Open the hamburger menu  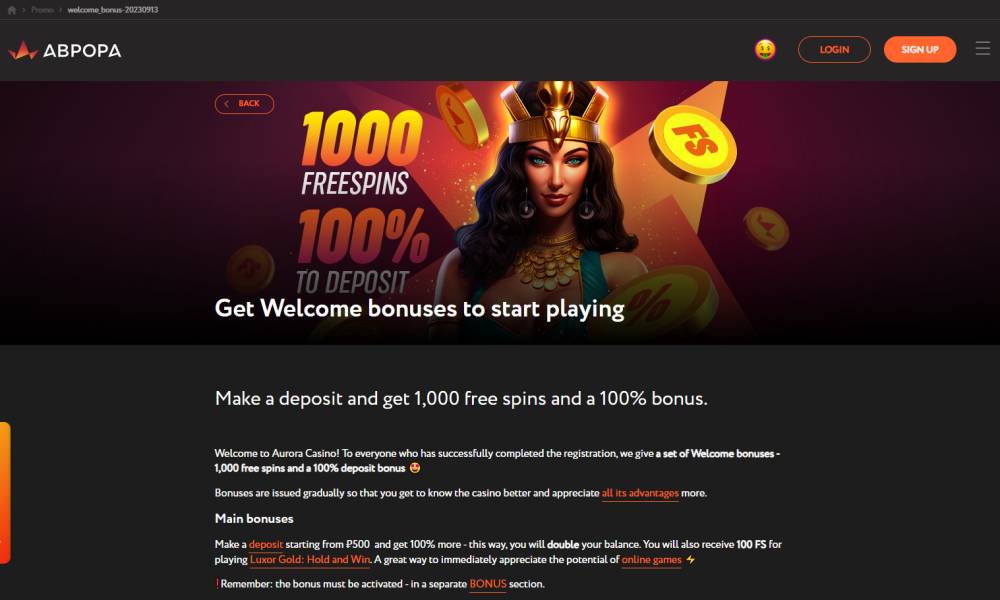click(x=982, y=48)
